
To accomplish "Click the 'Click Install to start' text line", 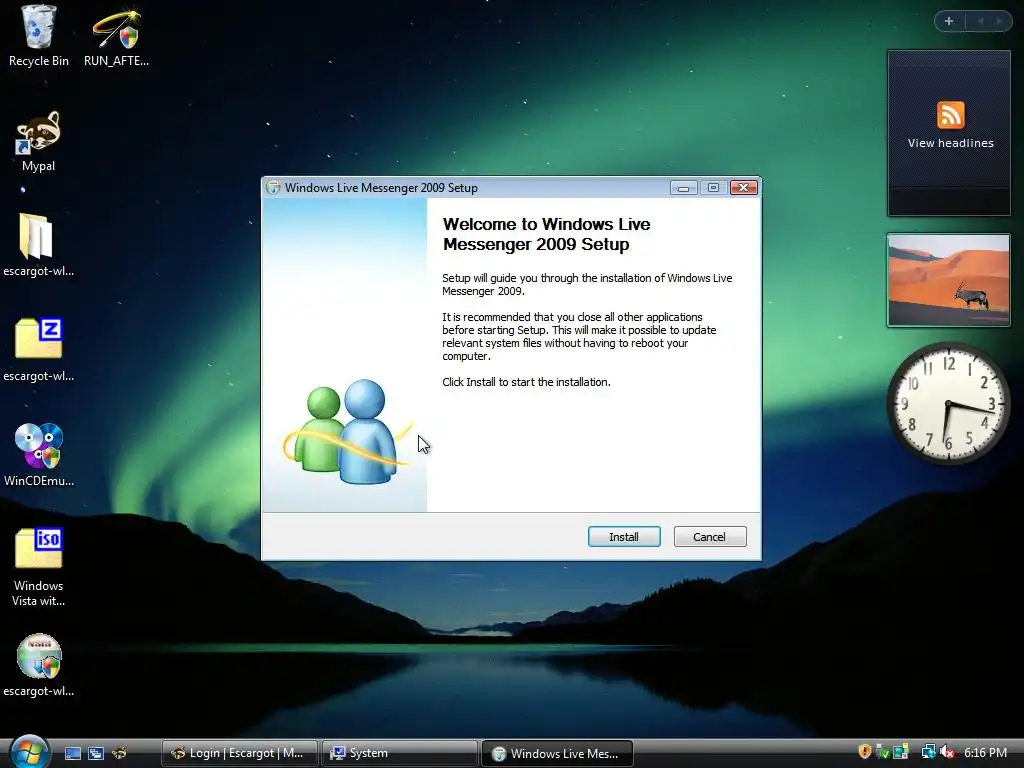I will pos(526,382).
